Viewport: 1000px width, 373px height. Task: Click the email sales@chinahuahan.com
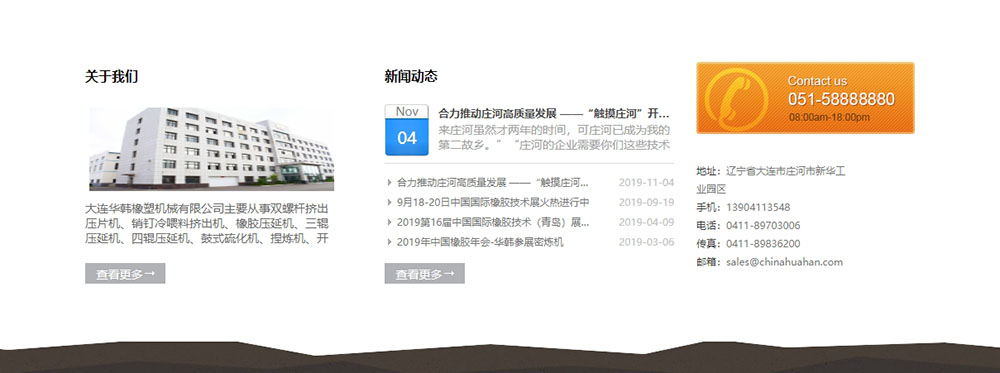(784, 262)
